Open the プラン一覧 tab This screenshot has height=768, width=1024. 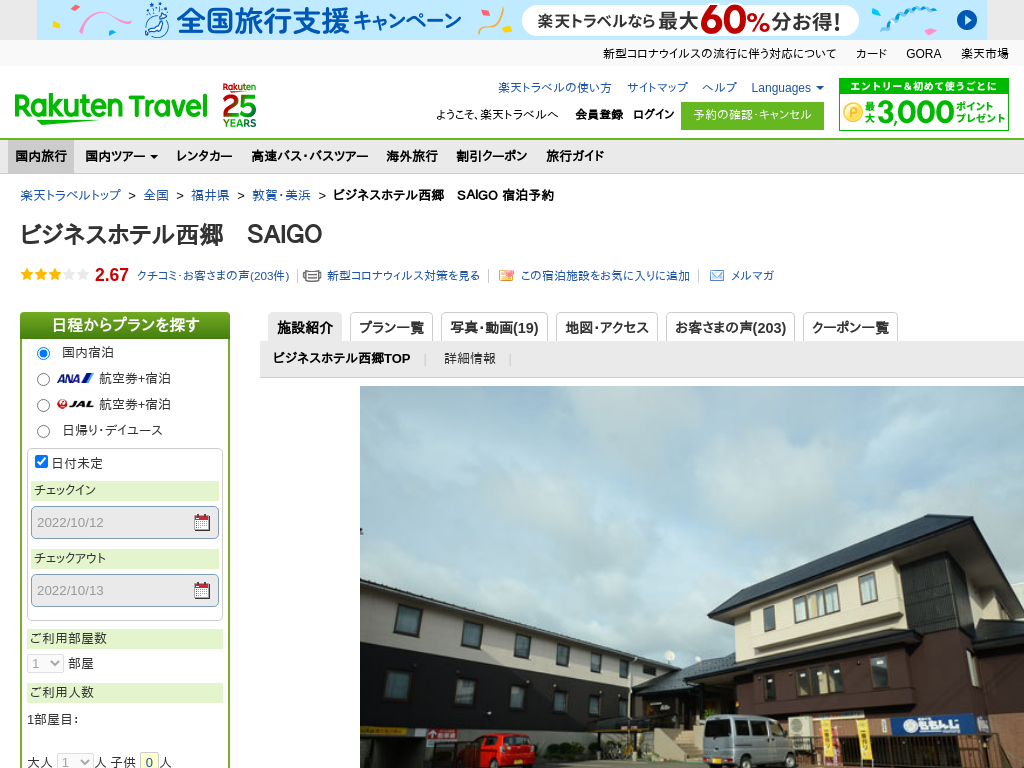tap(391, 327)
